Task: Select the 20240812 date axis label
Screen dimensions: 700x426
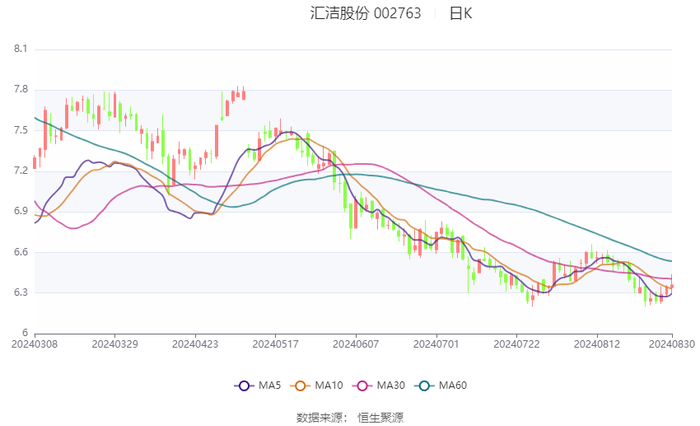Action: point(596,345)
